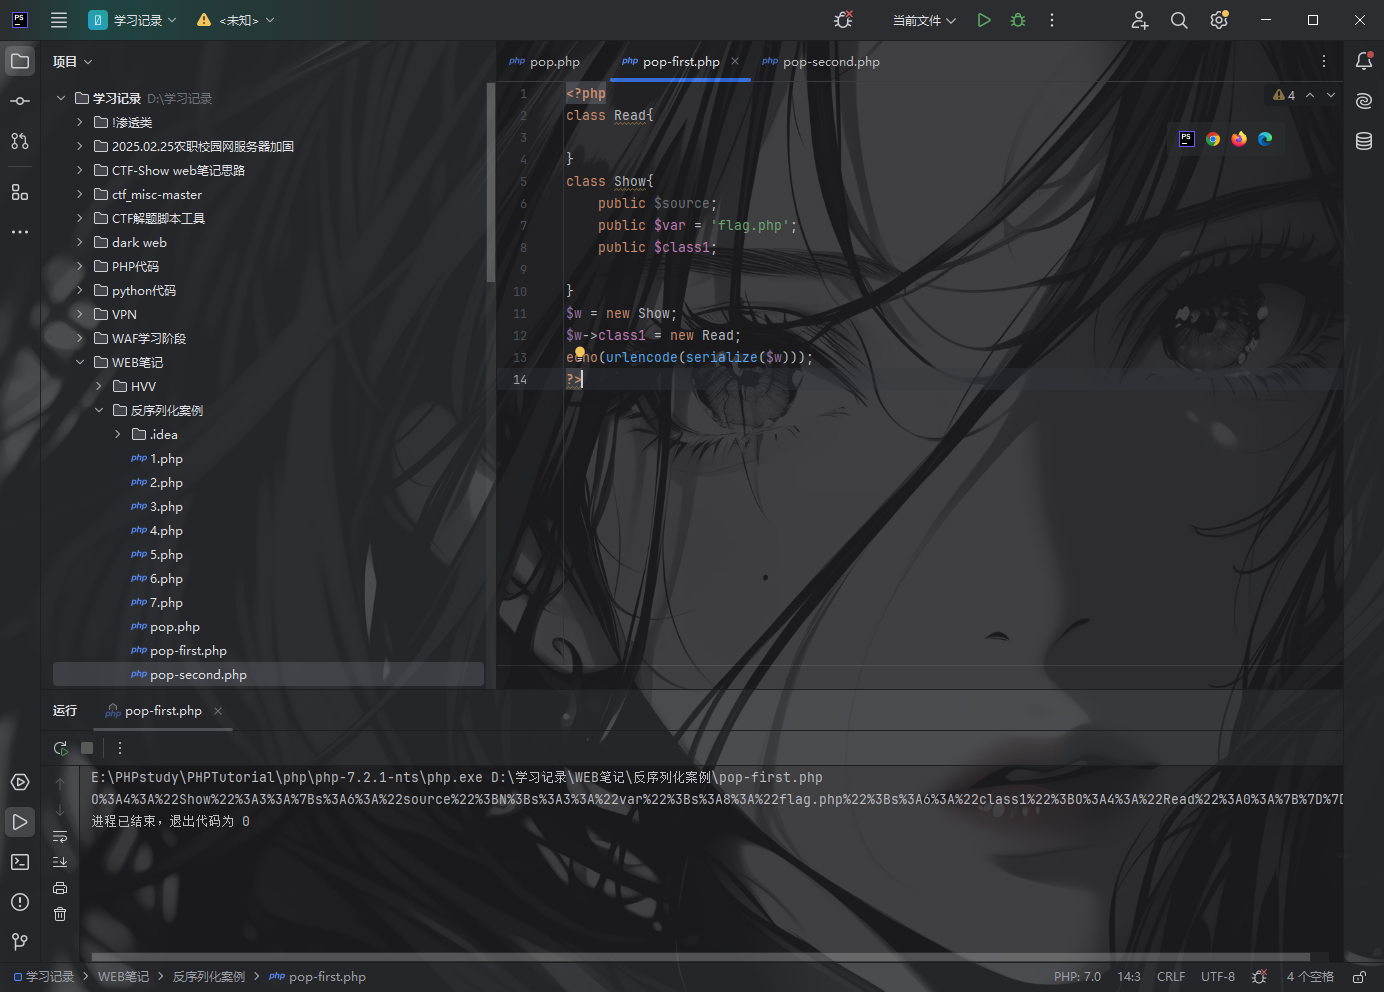Open preview in Firefox browser

tap(1239, 139)
